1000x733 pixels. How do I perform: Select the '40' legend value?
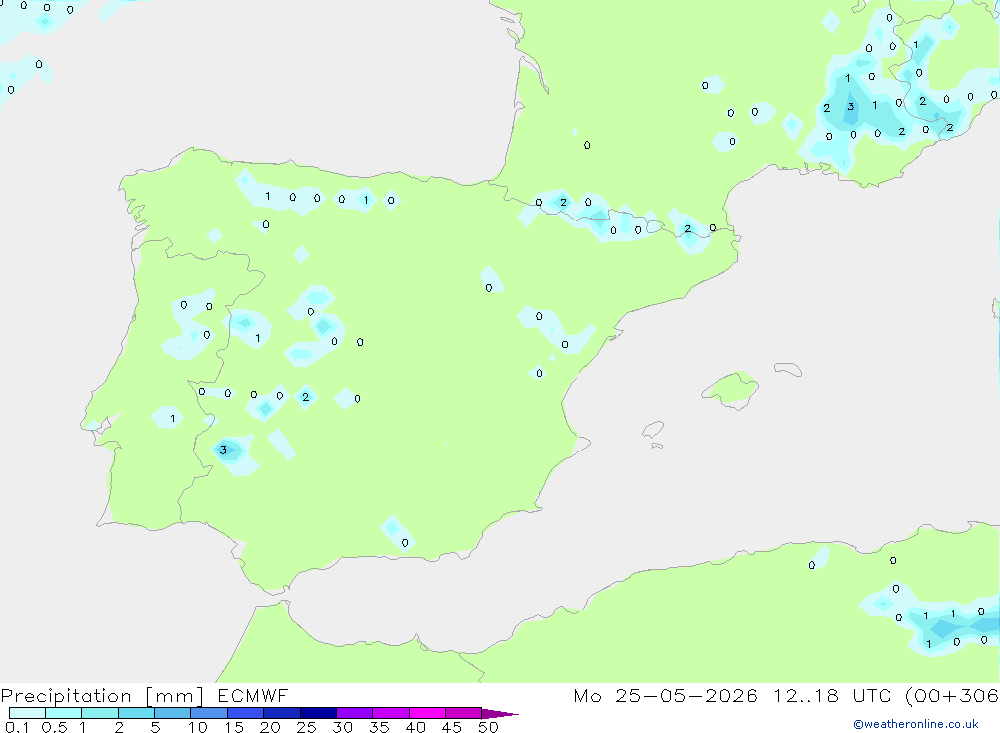pyautogui.click(x=415, y=727)
